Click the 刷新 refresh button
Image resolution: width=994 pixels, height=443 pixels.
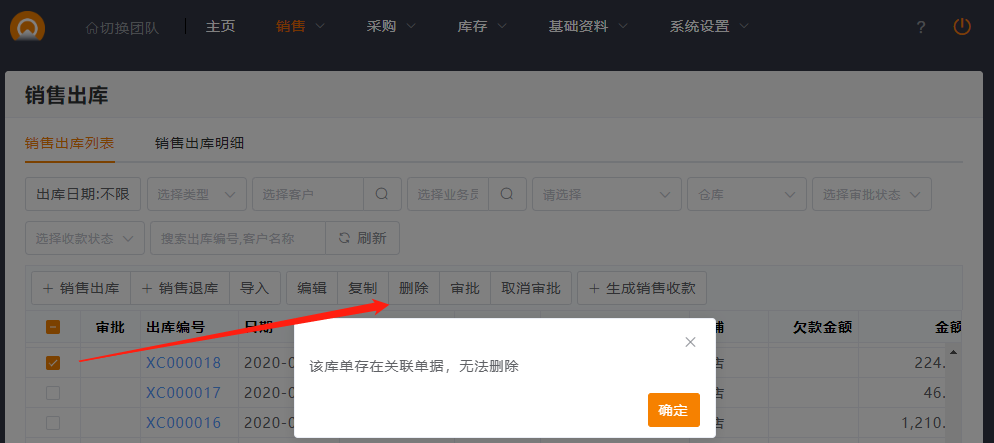click(x=363, y=238)
